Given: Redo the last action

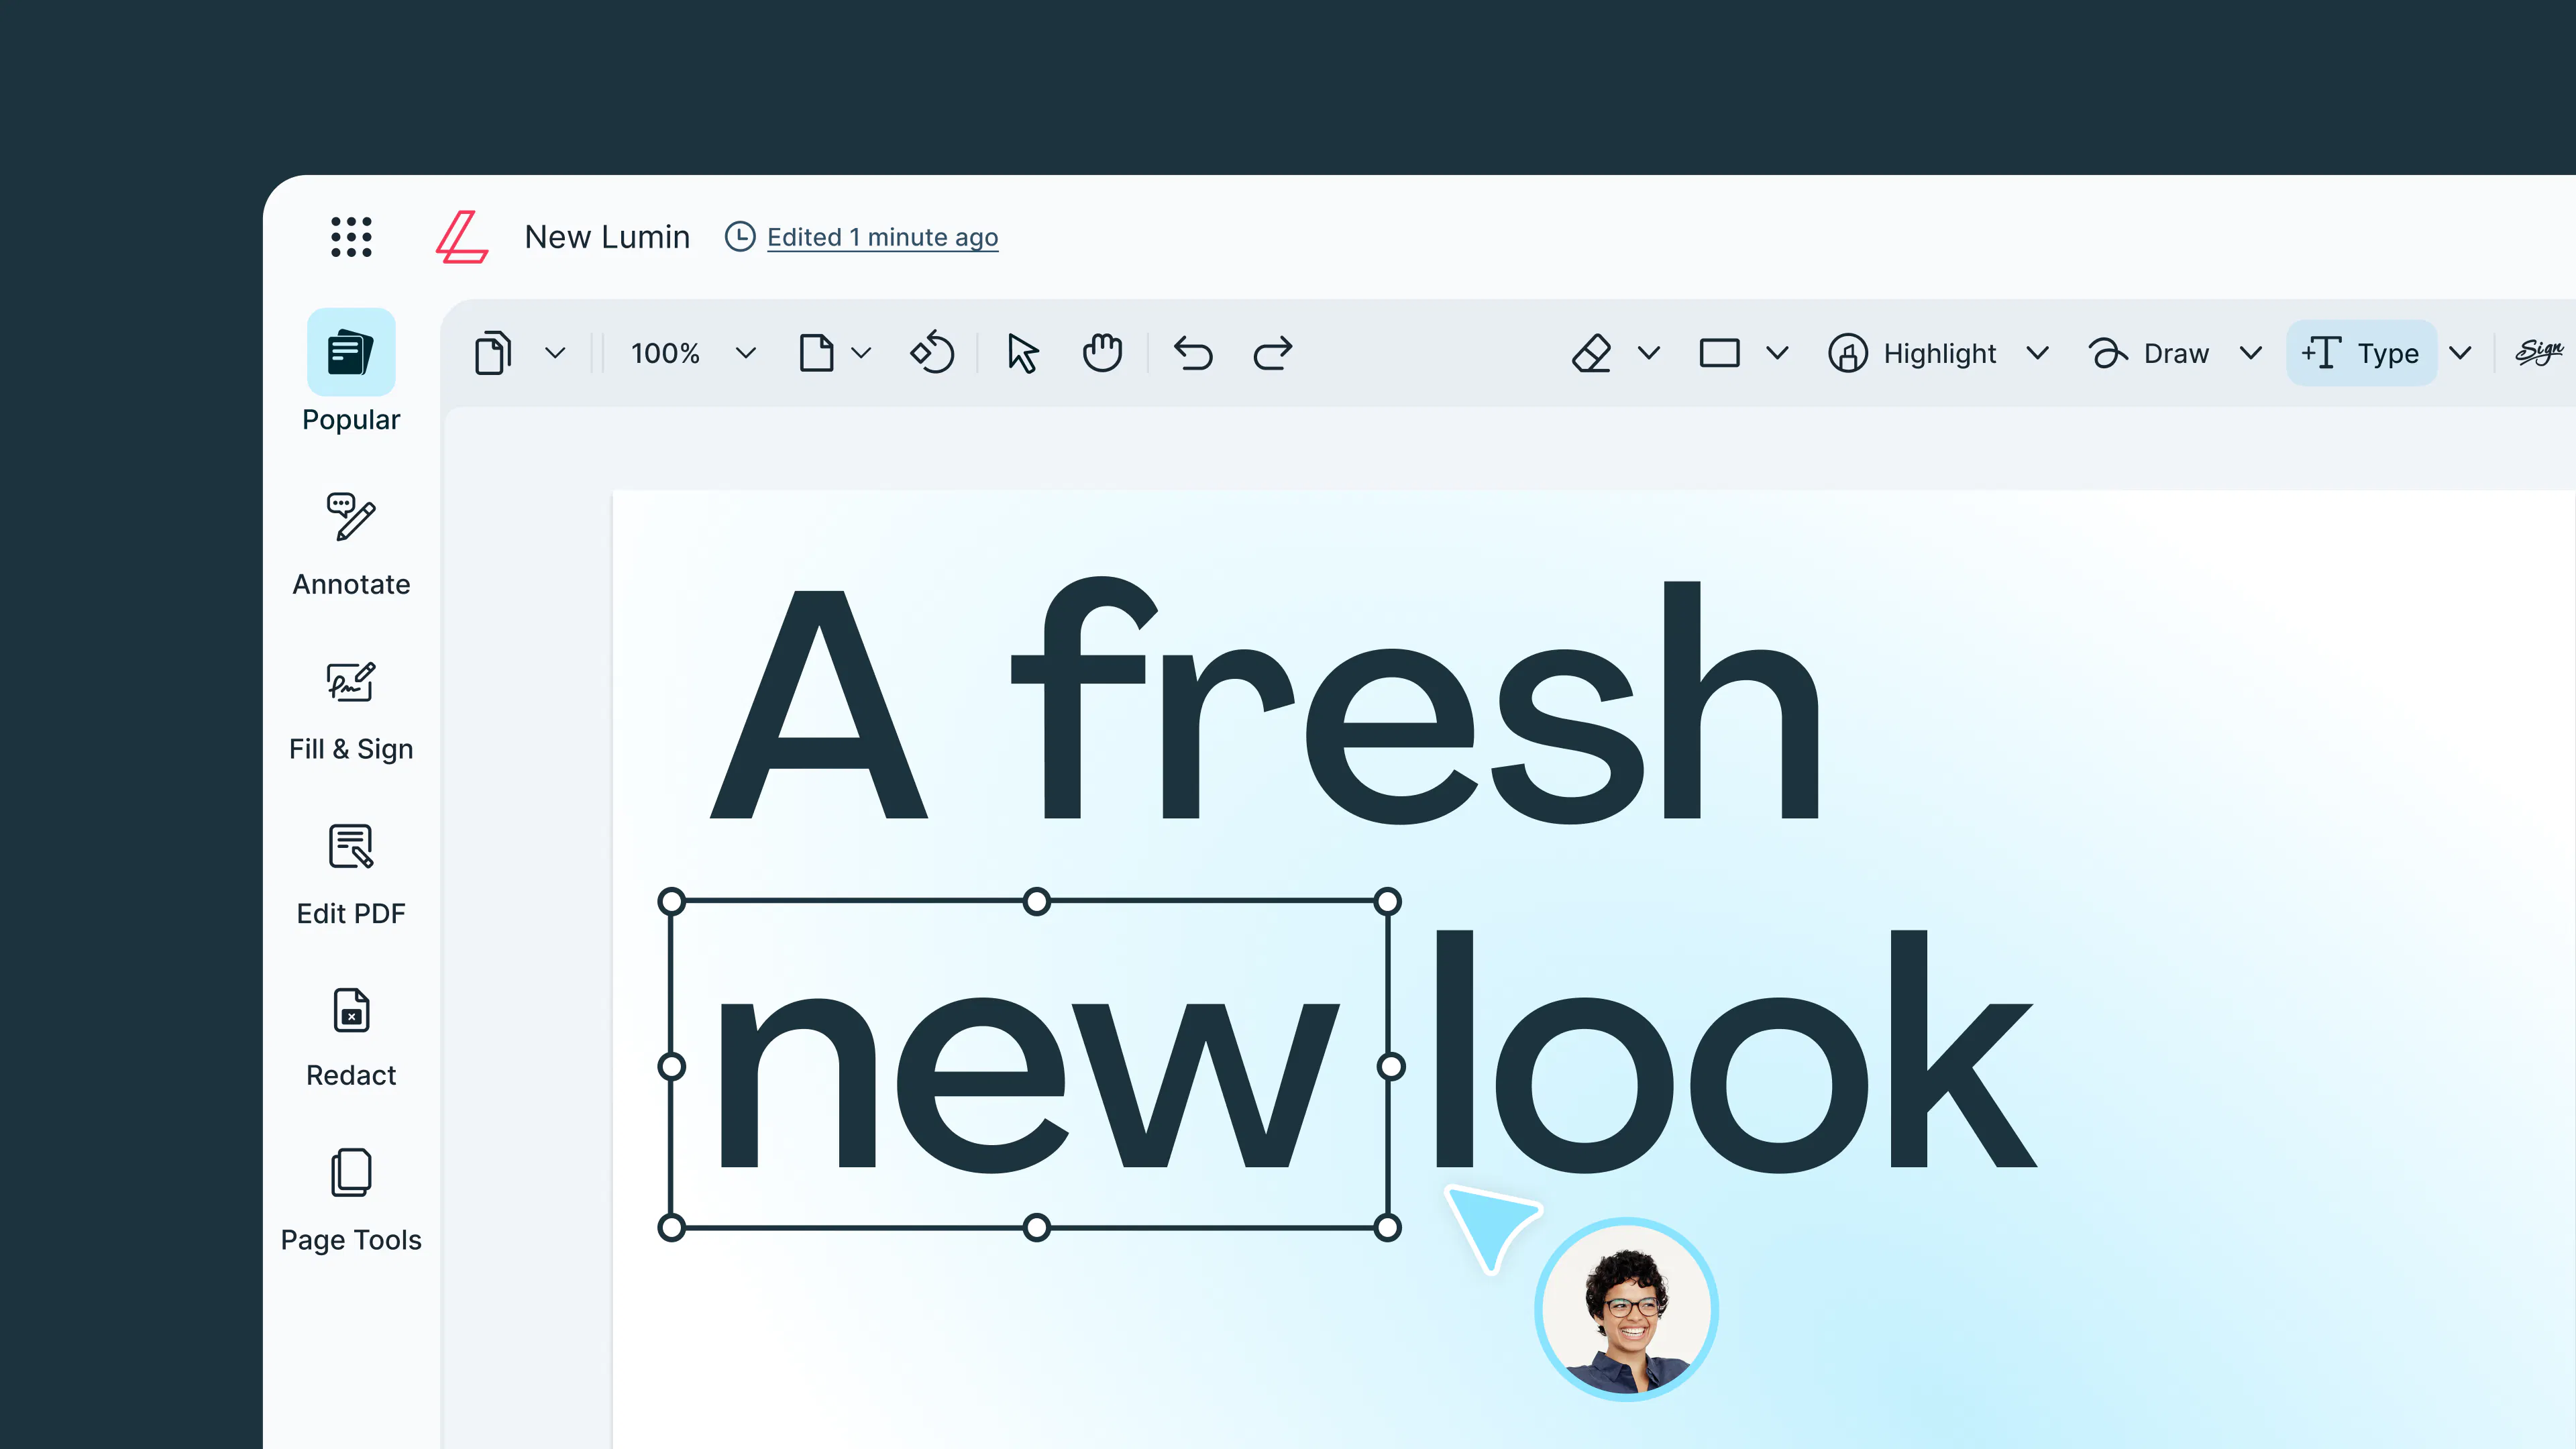Looking at the screenshot, I should (1273, 353).
